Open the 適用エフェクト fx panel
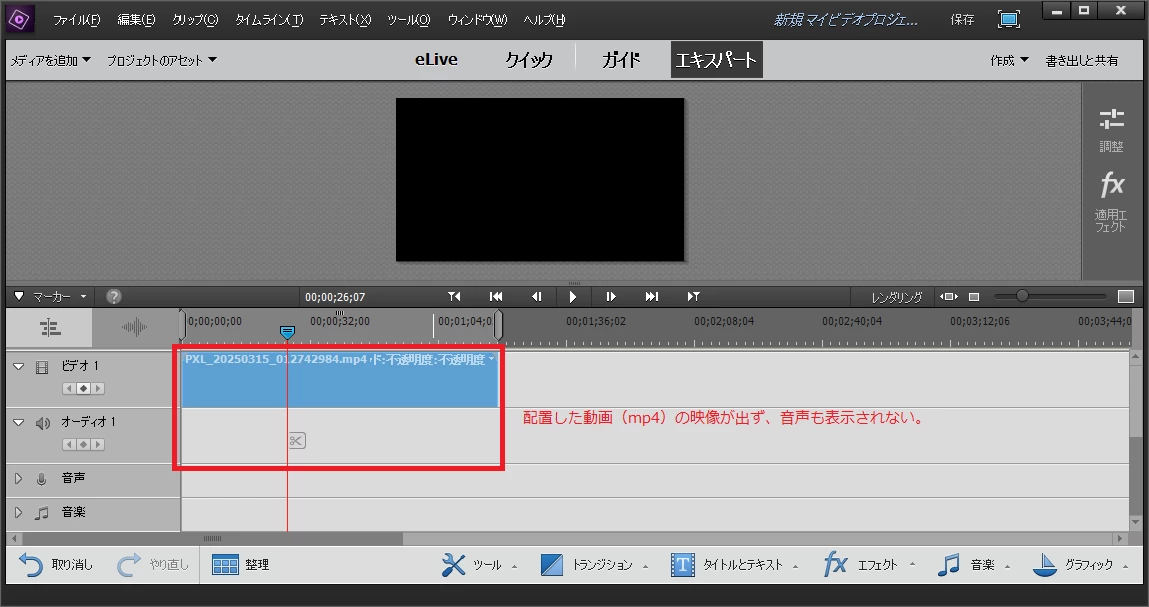 click(x=1111, y=202)
